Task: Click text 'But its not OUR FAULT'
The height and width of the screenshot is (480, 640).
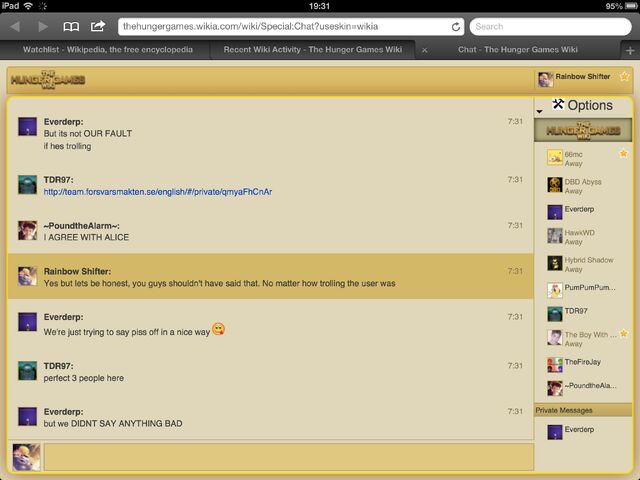Action: coord(88,133)
